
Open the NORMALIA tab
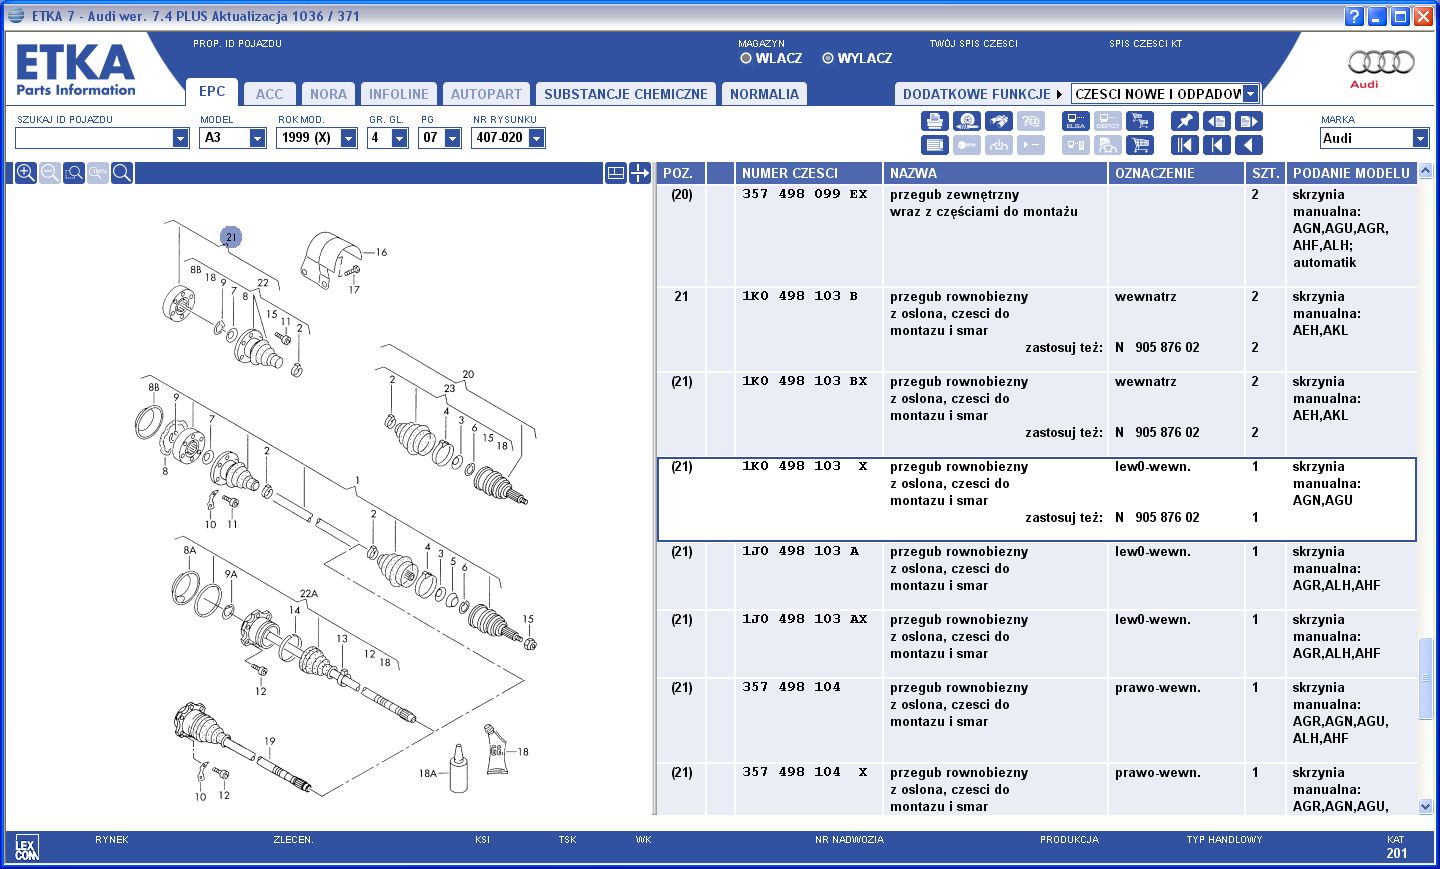764,94
